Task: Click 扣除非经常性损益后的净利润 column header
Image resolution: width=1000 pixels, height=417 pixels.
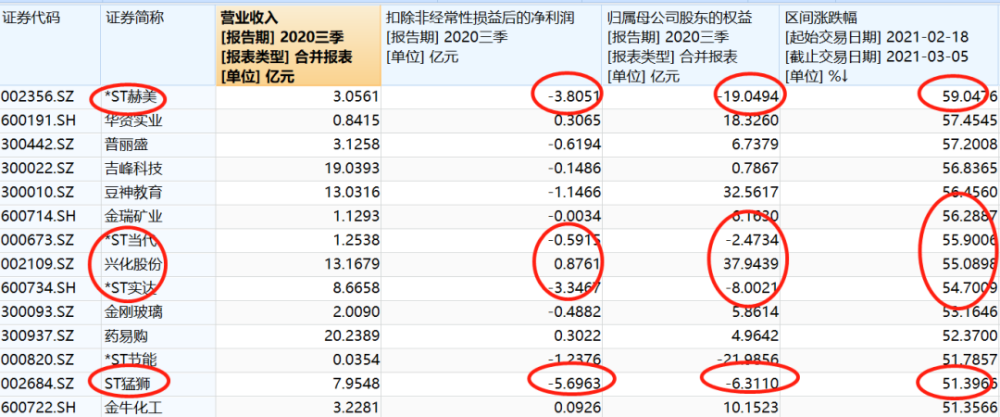Action: pyautogui.click(x=480, y=18)
